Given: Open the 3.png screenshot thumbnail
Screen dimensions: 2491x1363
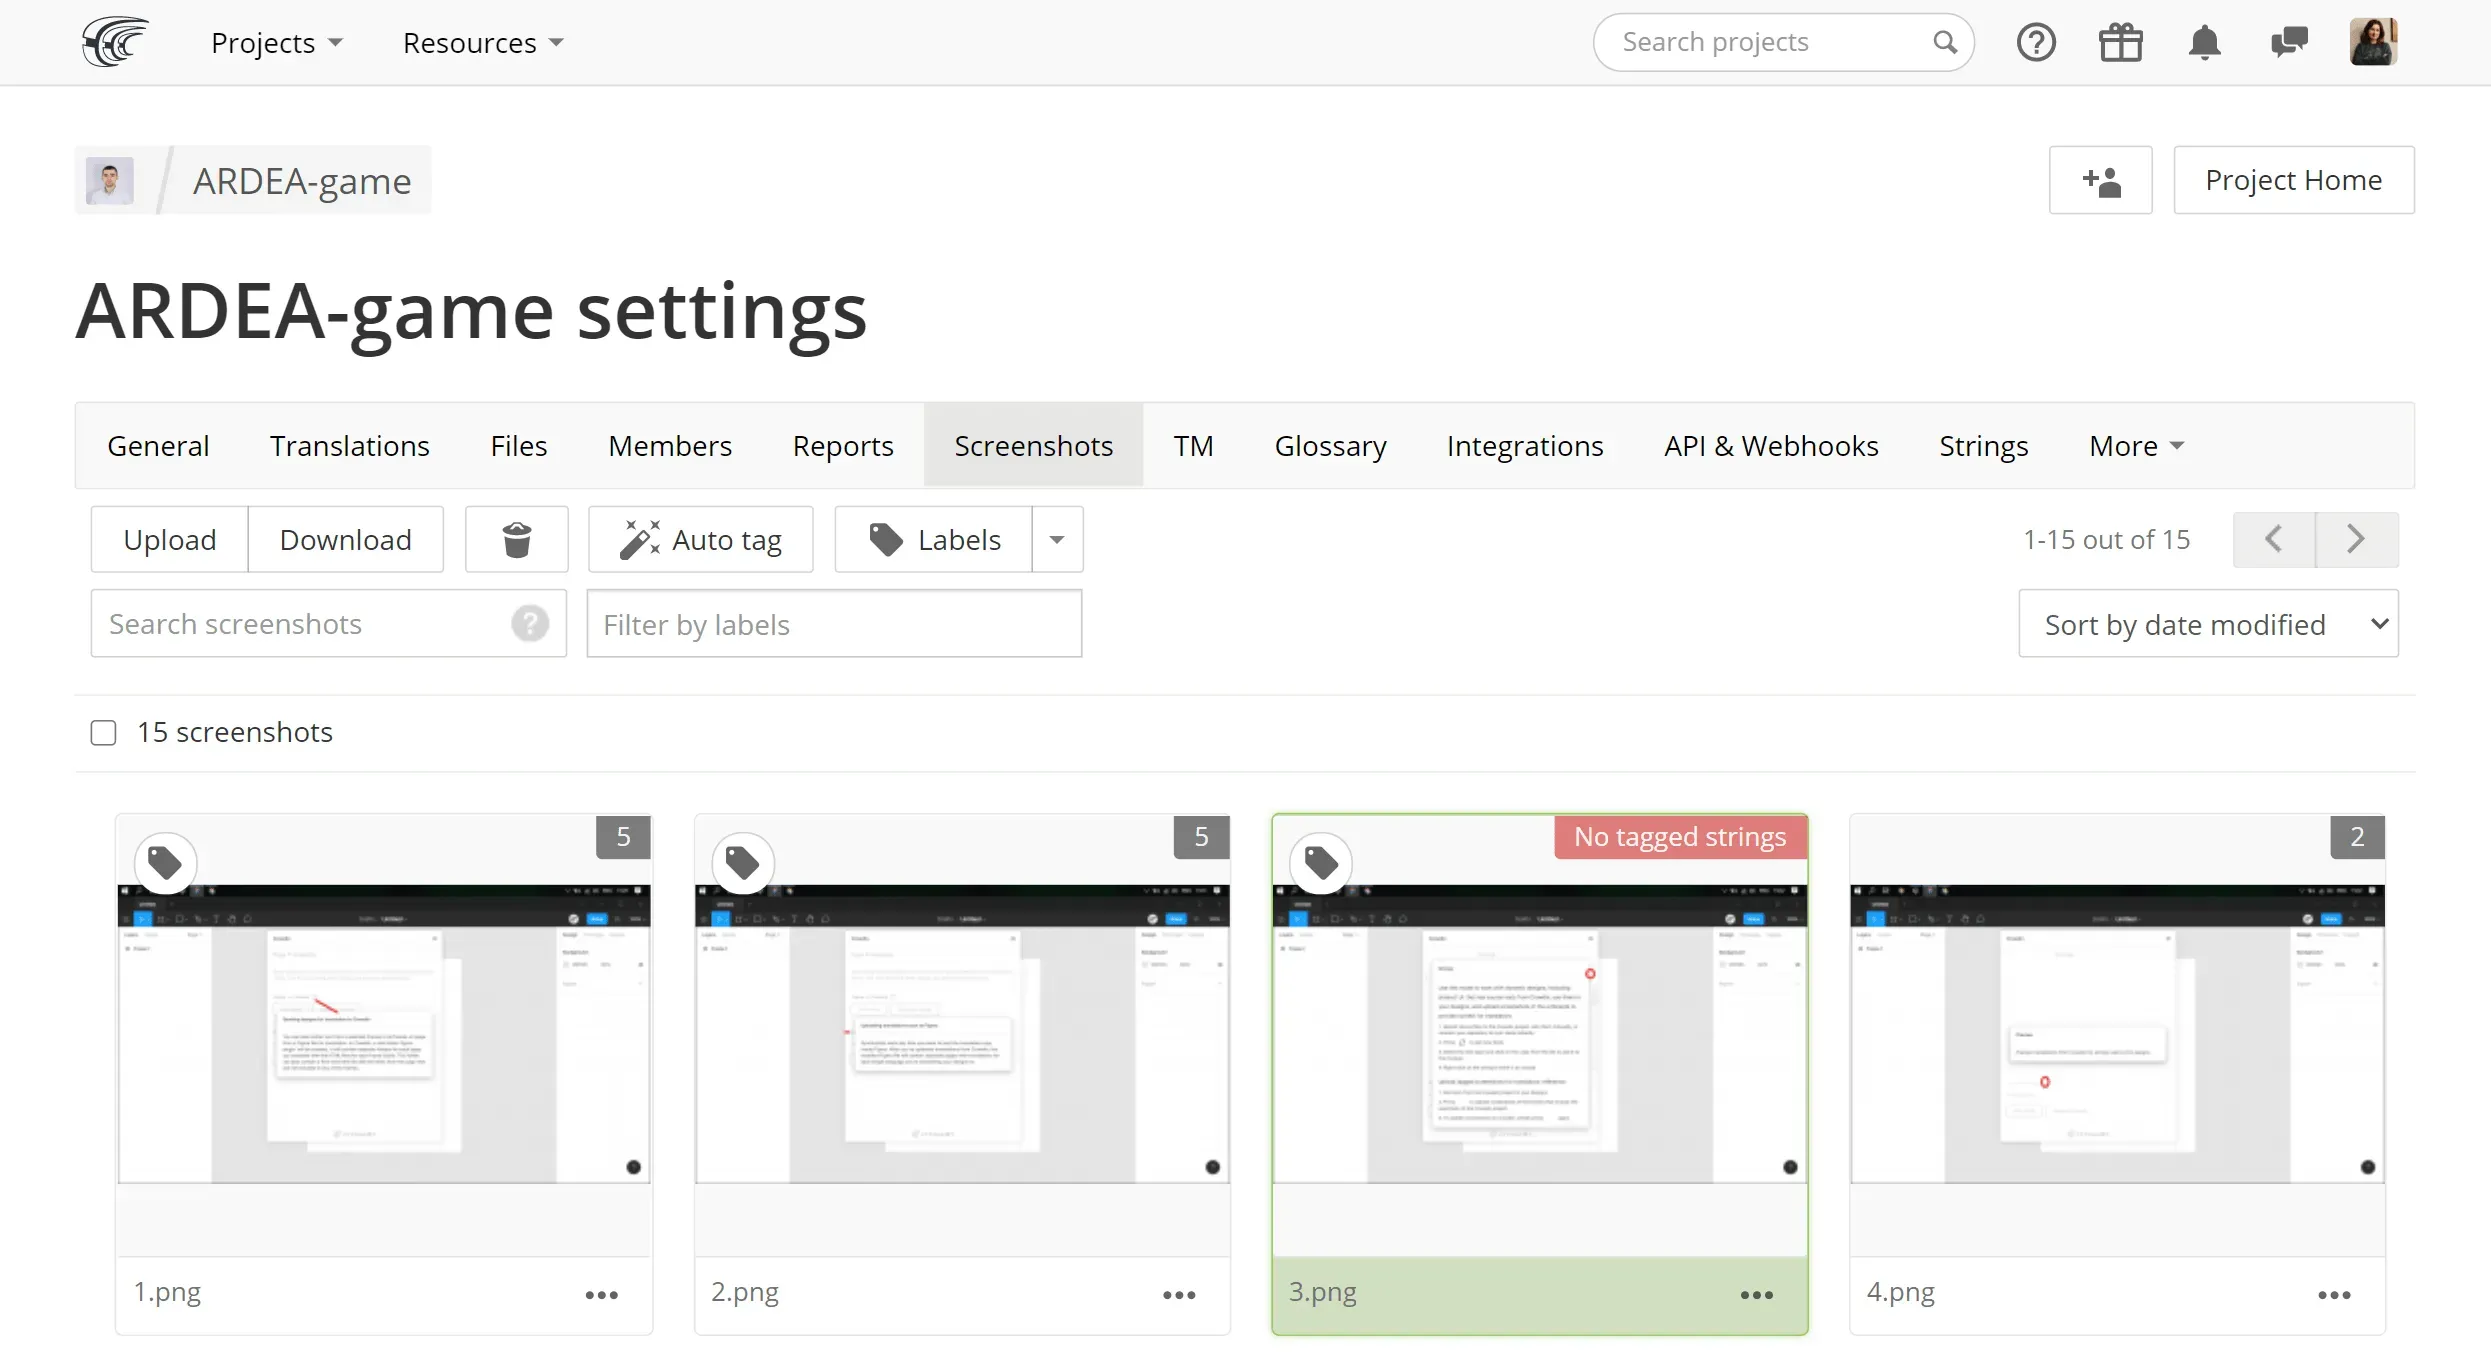Looking at the screenshot, I should coord(1539,1032).
